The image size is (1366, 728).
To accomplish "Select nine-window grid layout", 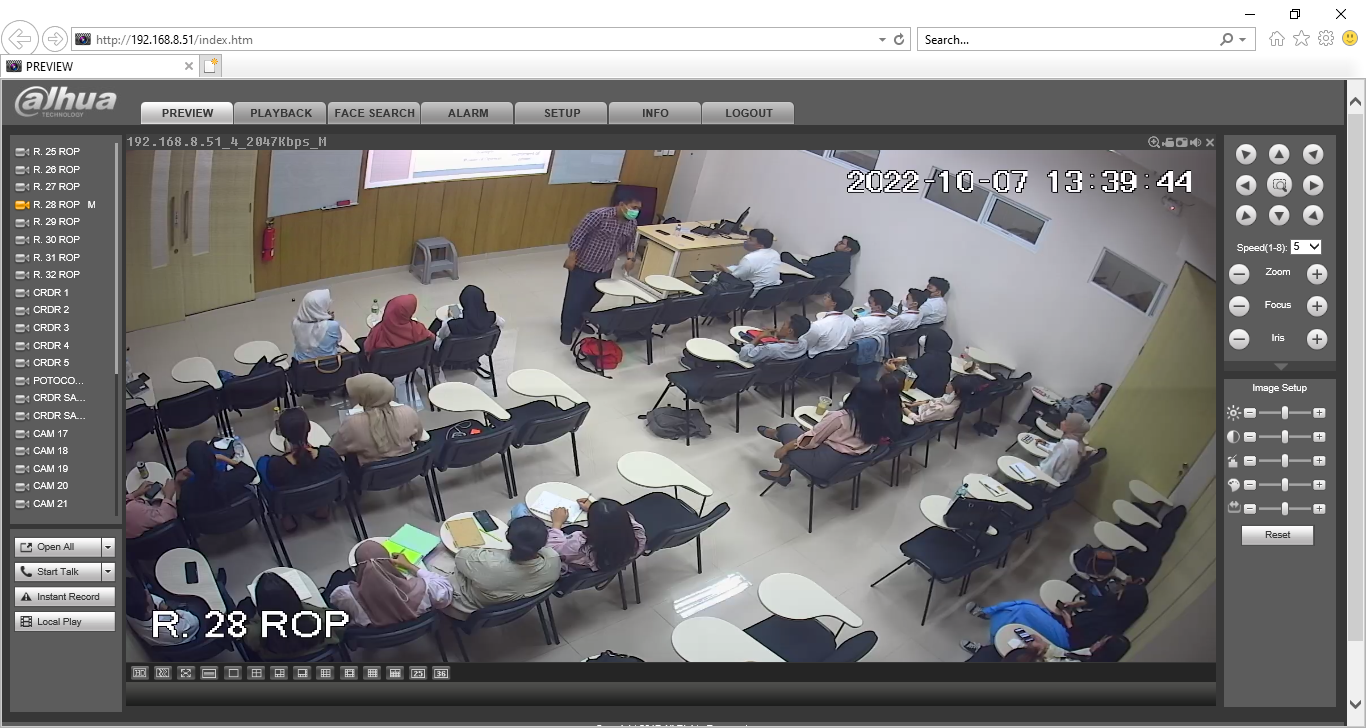I will [325, 673].
